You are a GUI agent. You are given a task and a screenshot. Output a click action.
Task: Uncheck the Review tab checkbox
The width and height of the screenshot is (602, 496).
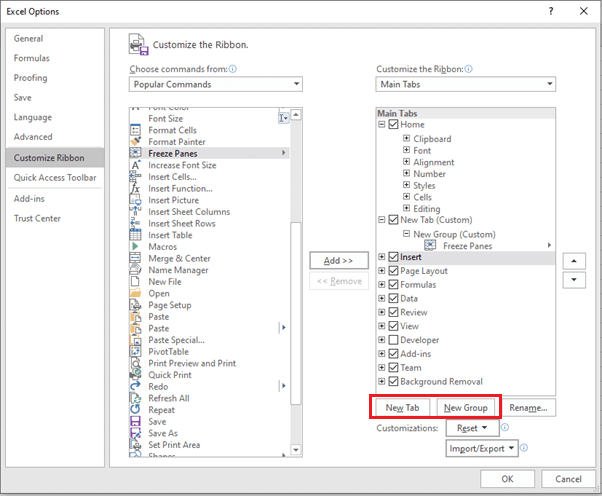393,312
